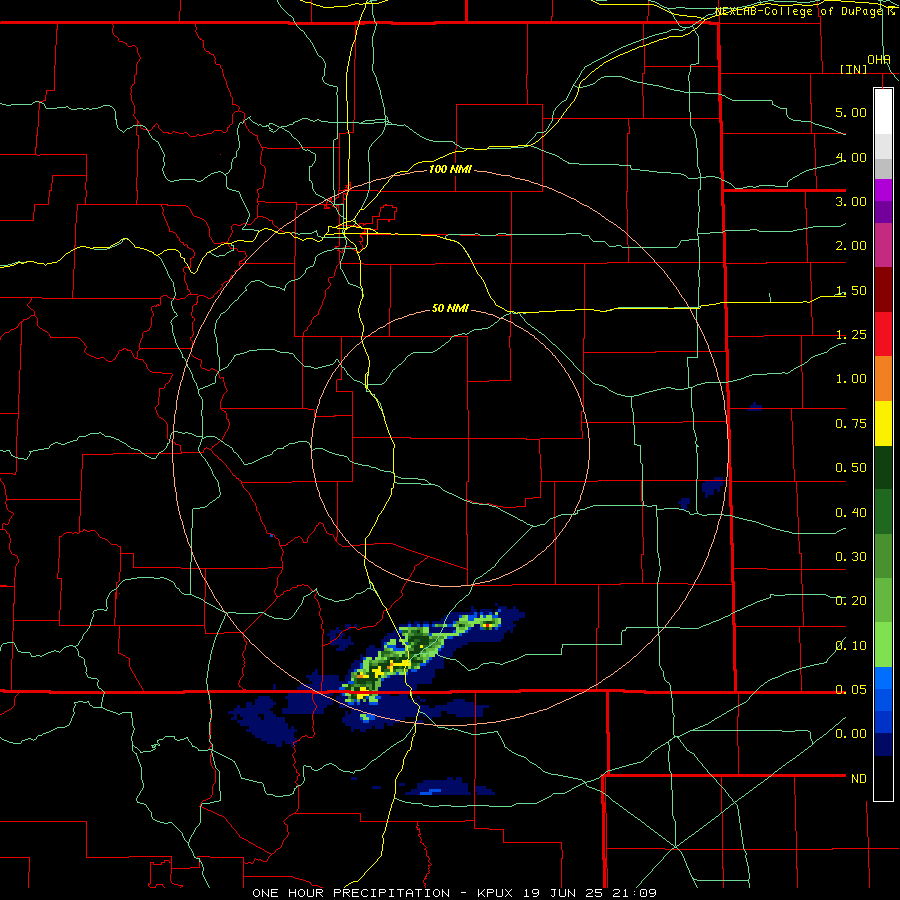Click the 2.00 legend value
Screen dimensions: 900x900
[x=851, y=246]
